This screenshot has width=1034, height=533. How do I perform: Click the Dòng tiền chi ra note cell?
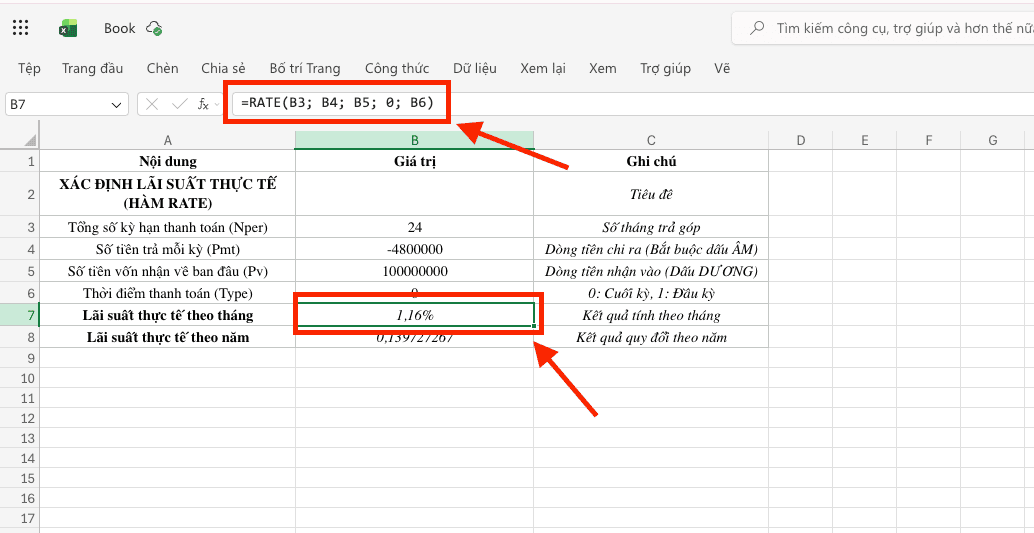[651, 249]
